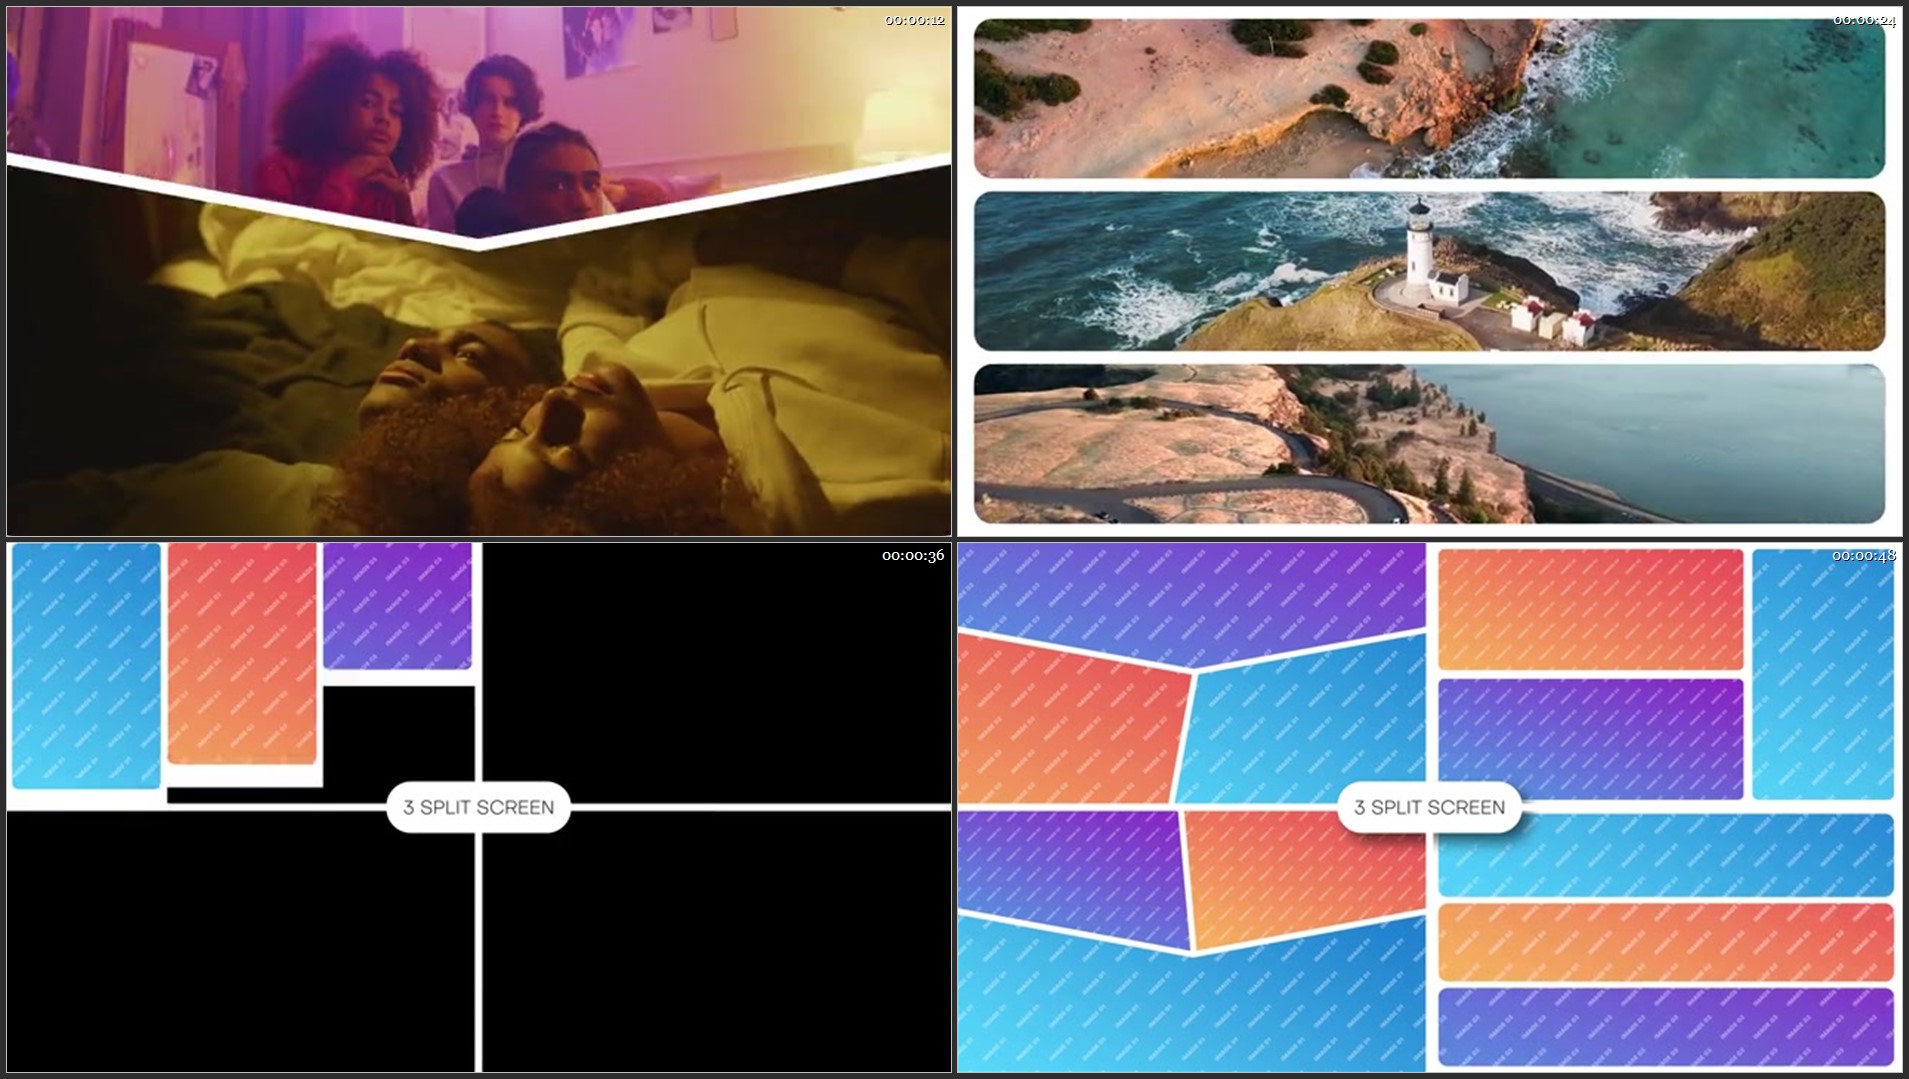Click the wide orange bar above the purple bar
This screenshot has height=1079, width=1909.
(x=1665, y=942)
